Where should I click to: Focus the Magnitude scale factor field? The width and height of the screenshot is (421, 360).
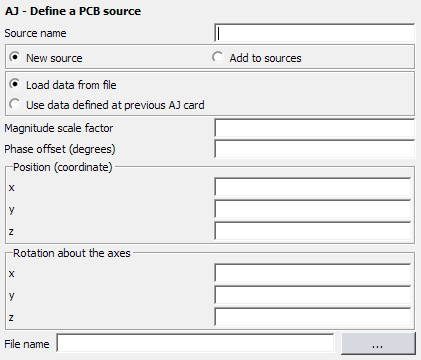pyautogui.click(x=314, y=128)
